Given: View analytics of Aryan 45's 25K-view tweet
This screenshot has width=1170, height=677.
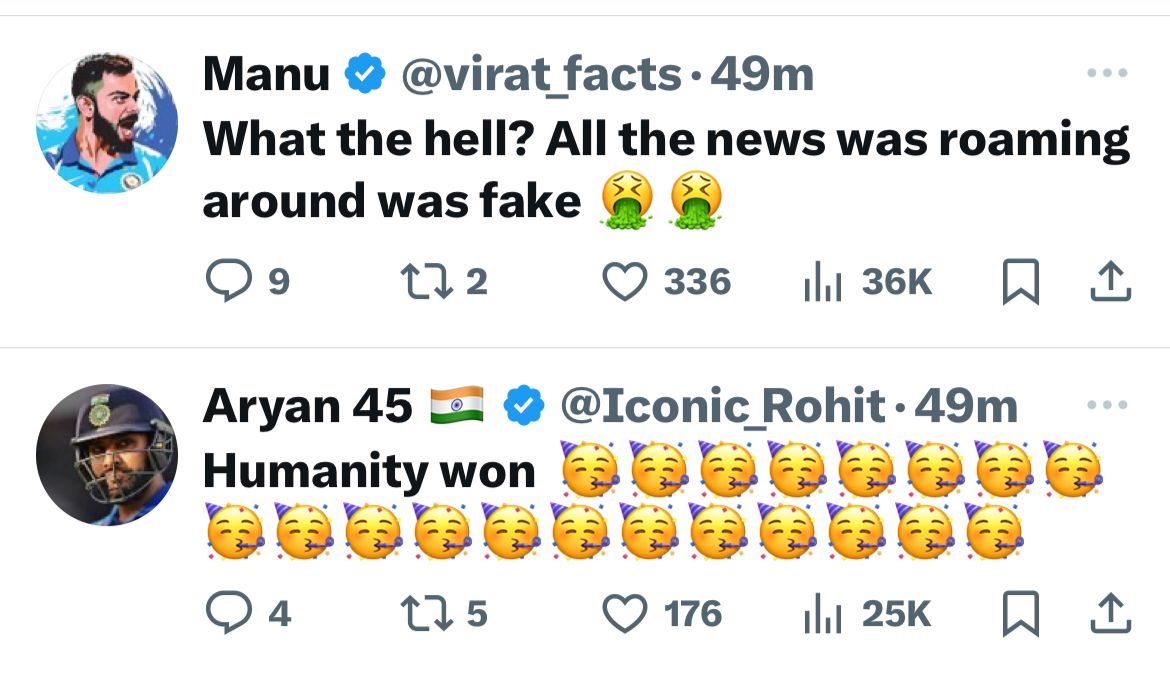Looking at the screenshot, I should click(820, 614).
